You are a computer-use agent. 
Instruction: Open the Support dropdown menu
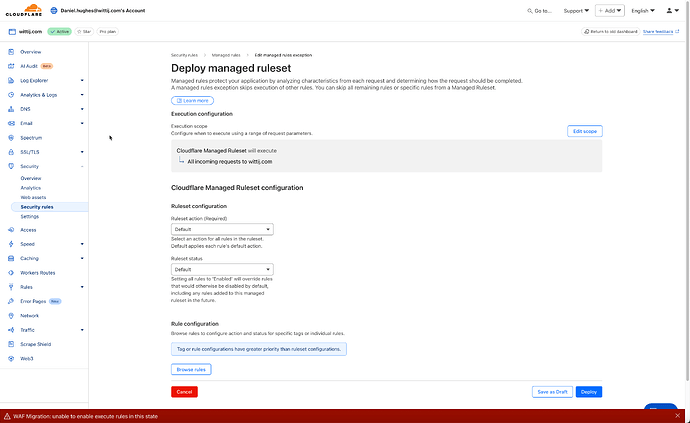pos(576,11)
